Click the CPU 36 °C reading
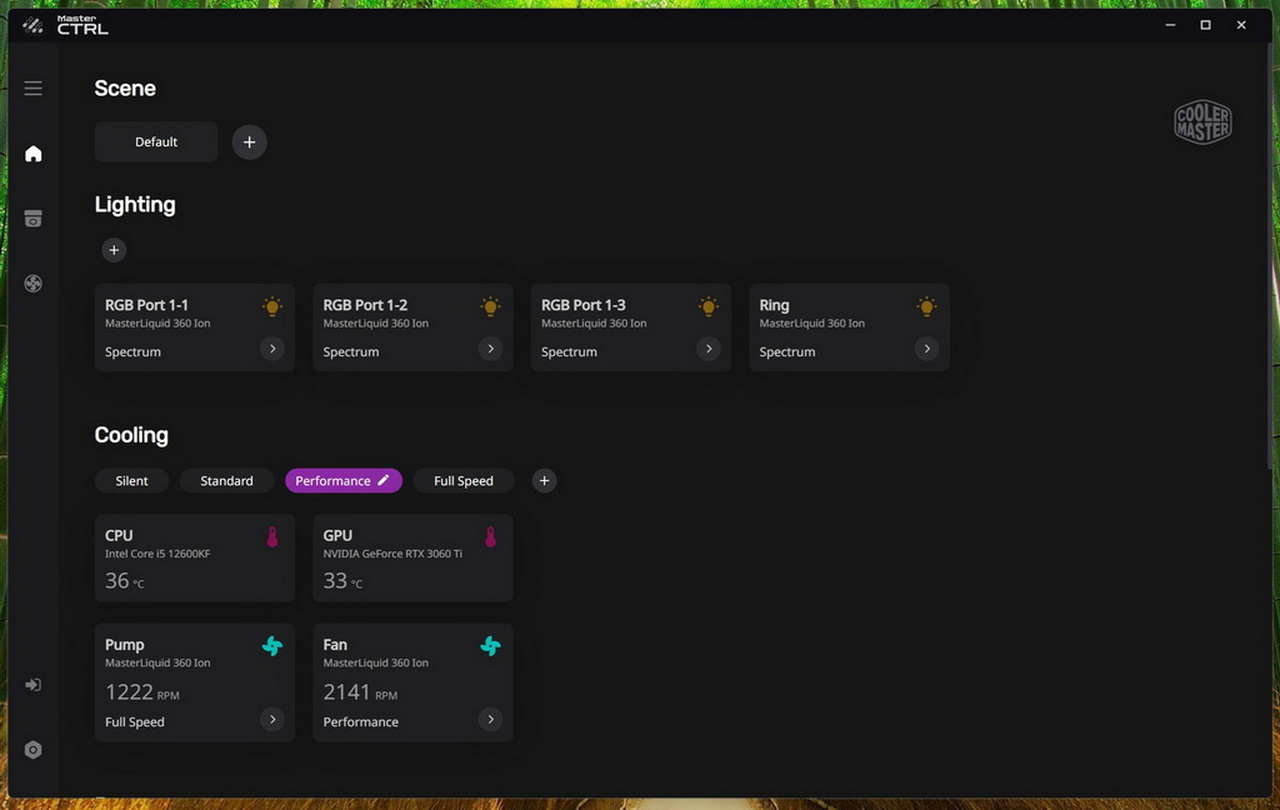 pyautogui.click(x=125, y=581)
